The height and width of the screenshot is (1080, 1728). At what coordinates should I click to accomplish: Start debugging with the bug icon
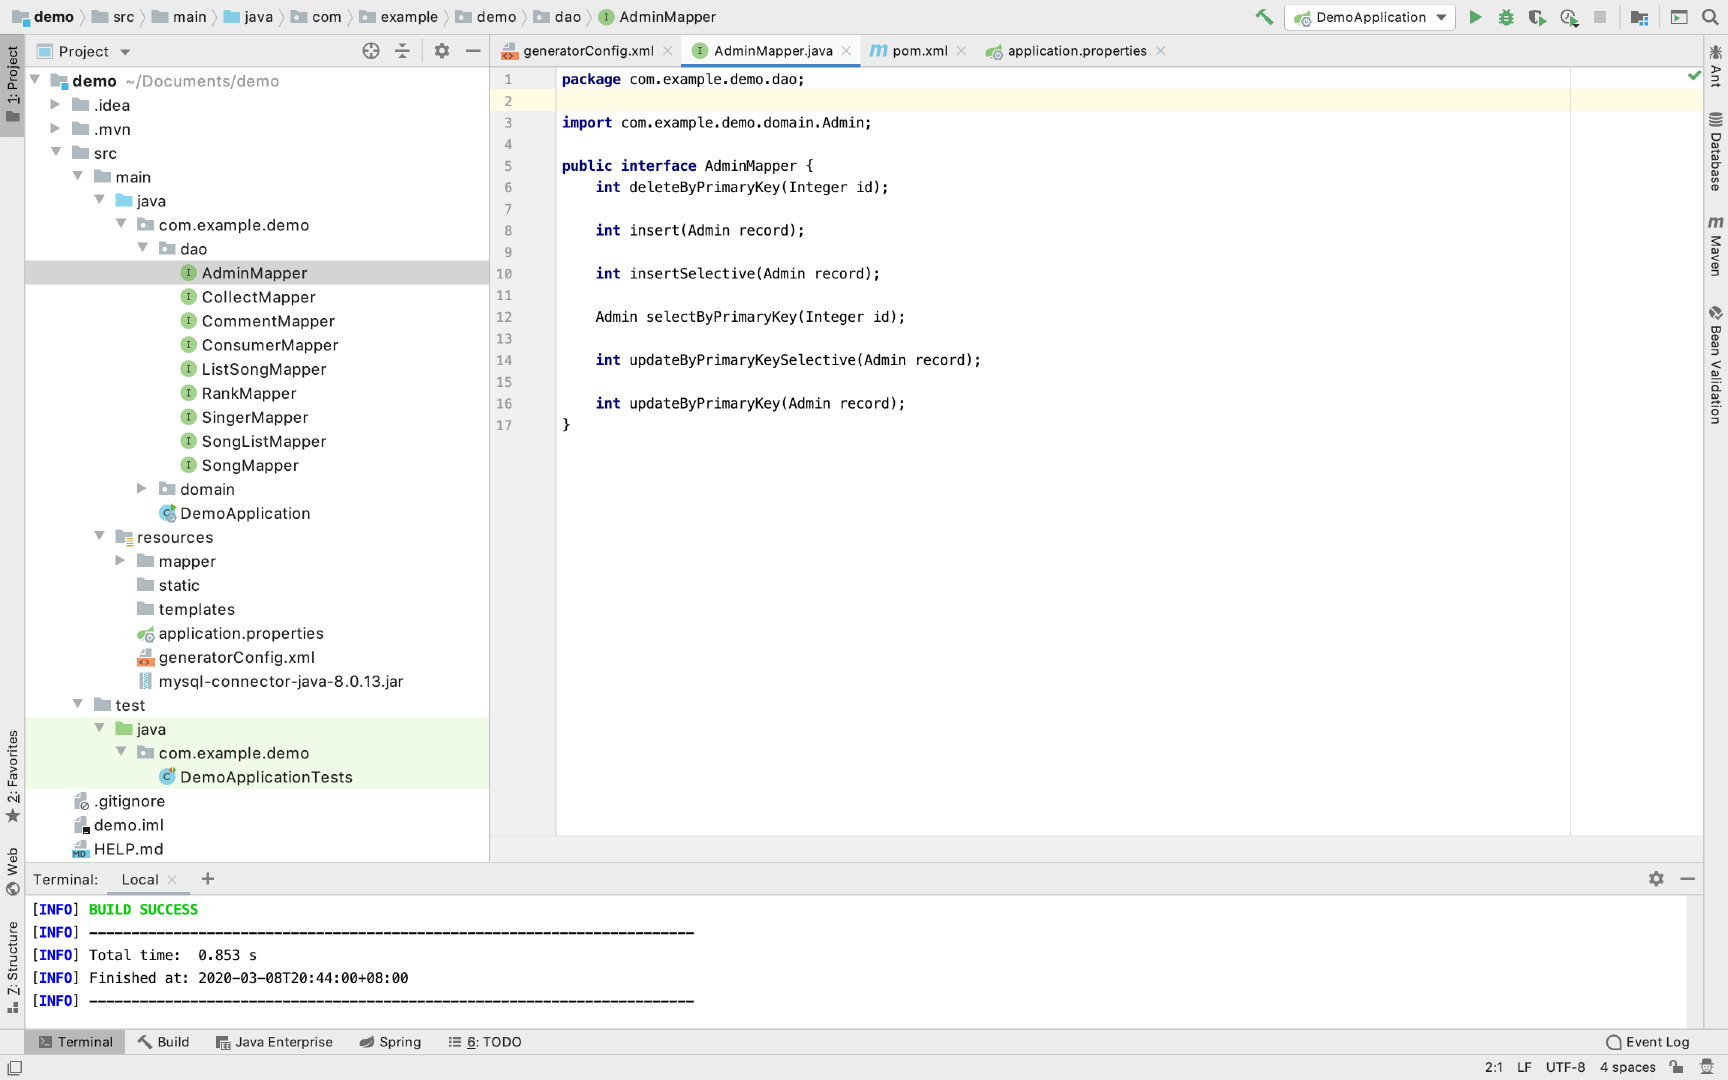pos(1506,17)
